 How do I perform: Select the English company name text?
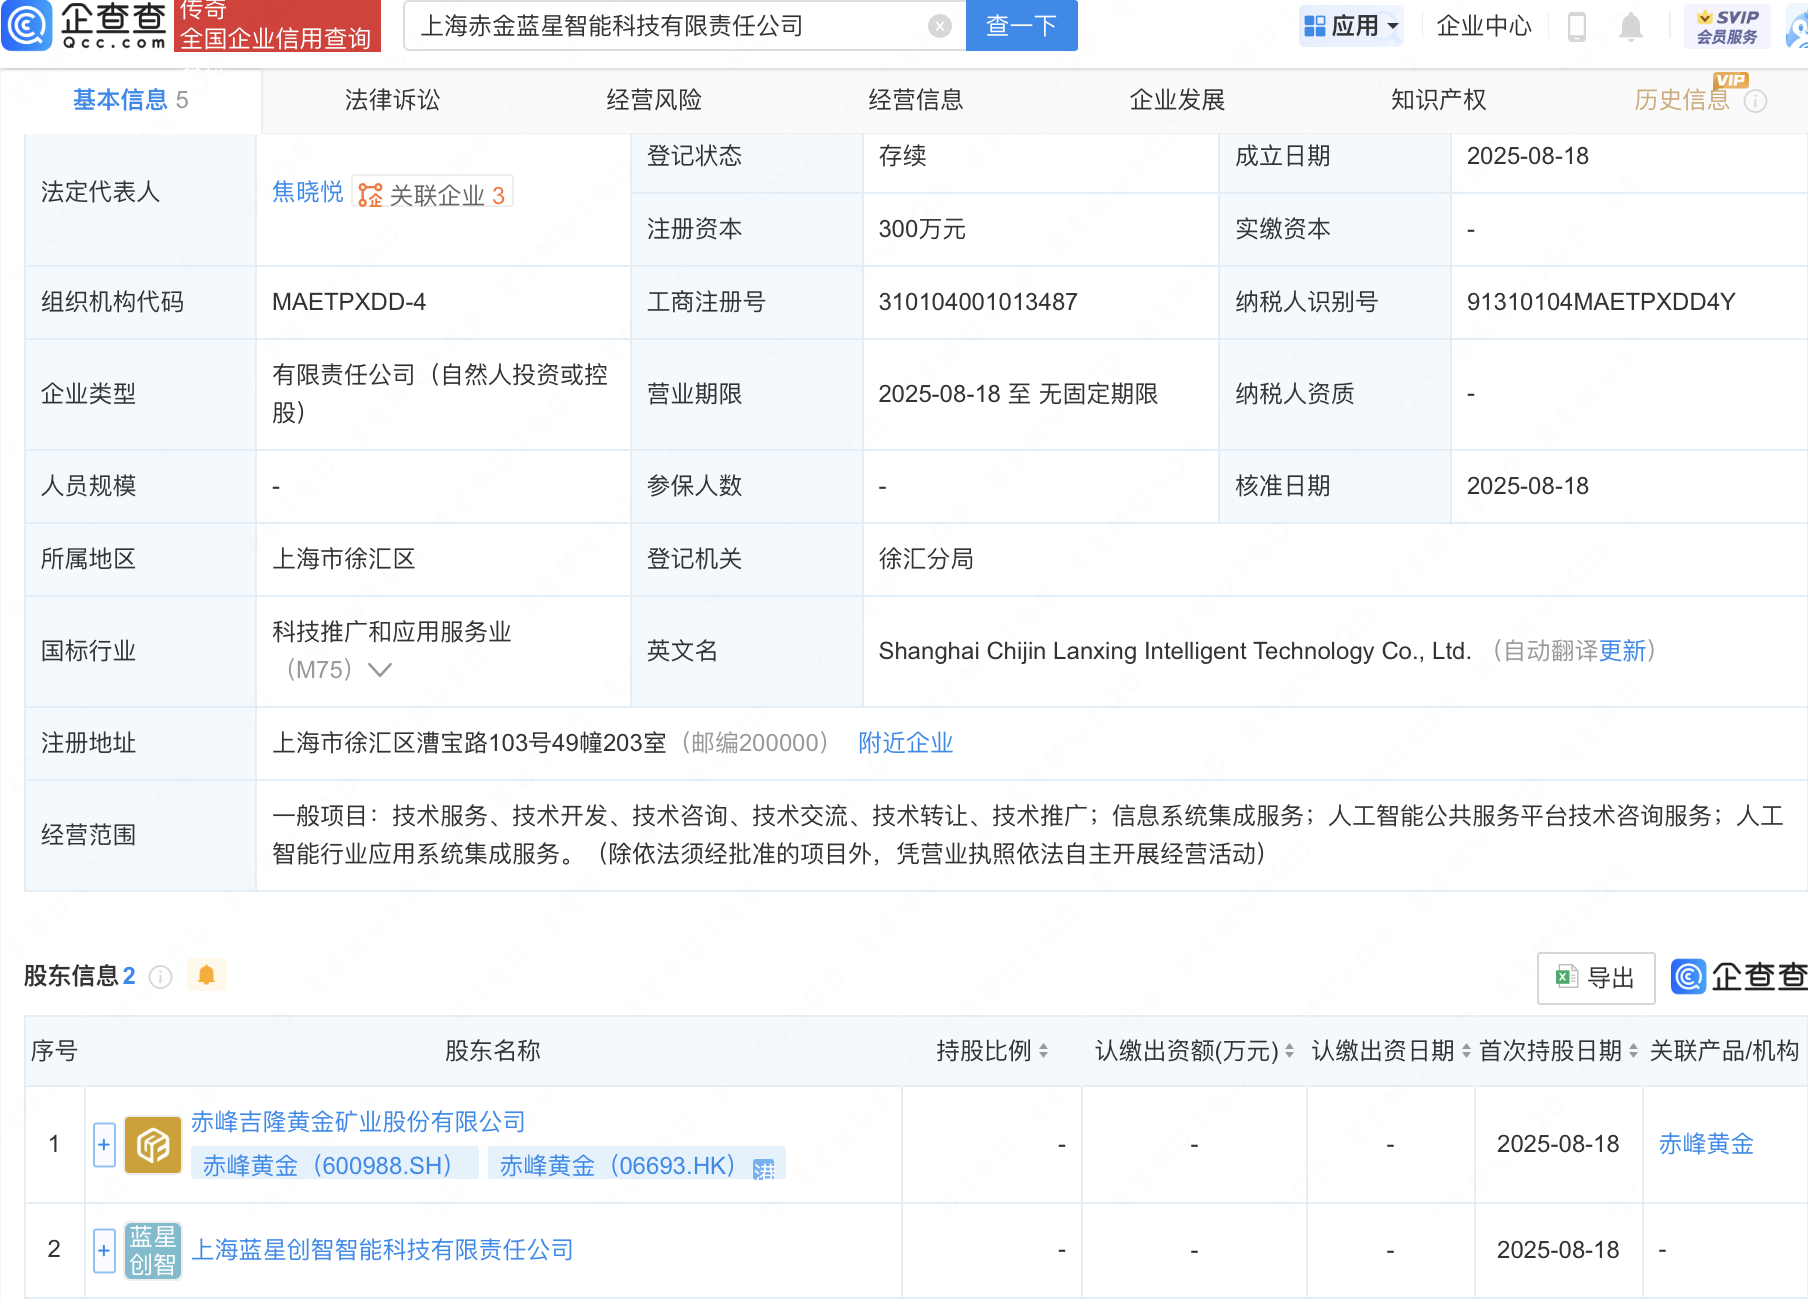tap(1175, 651)
